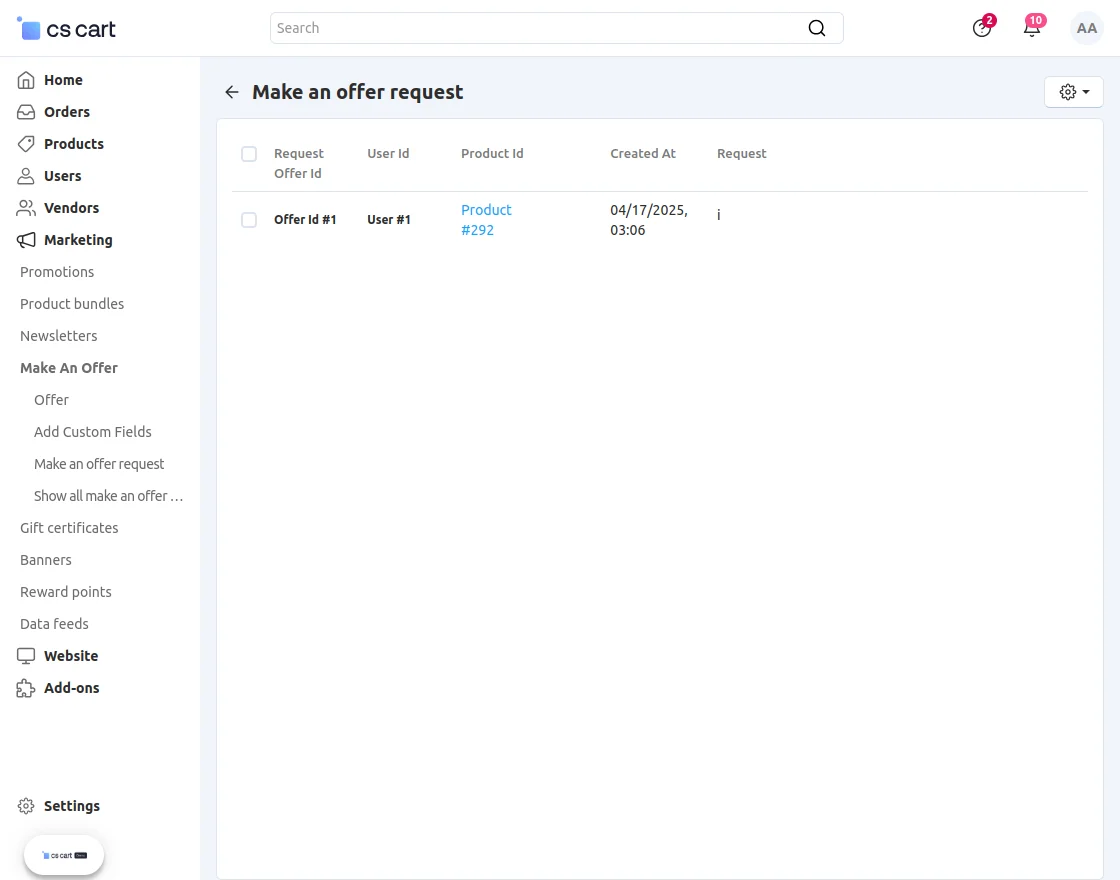Open the gear dropdown at top right
The height and width of the screenshot is (880, 1120).
1073,92
